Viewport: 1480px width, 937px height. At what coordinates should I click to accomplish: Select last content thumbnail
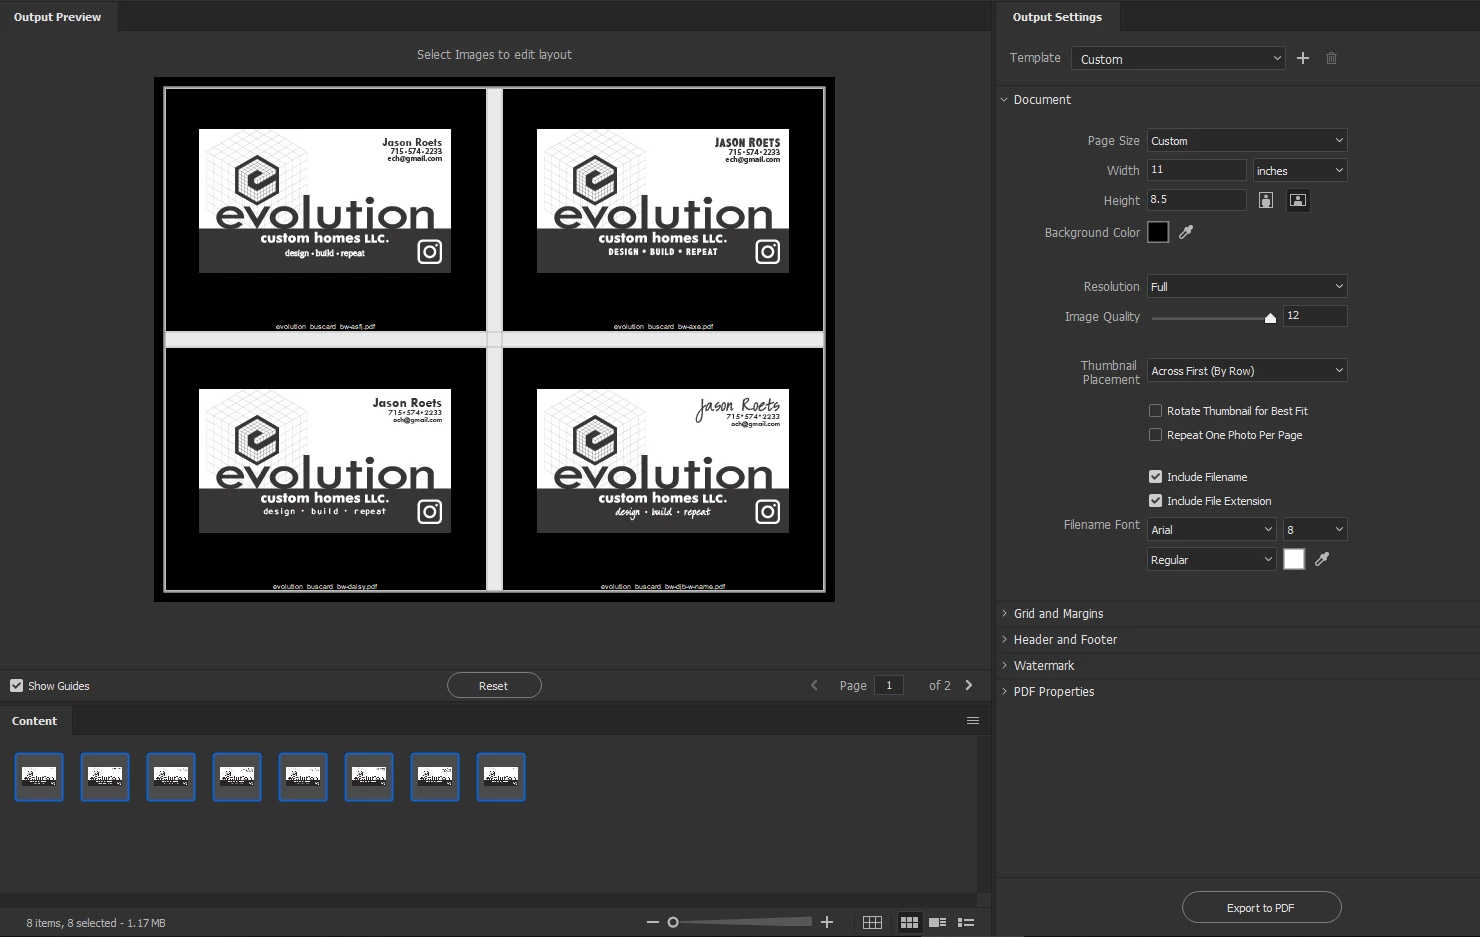tap(501, 777)
